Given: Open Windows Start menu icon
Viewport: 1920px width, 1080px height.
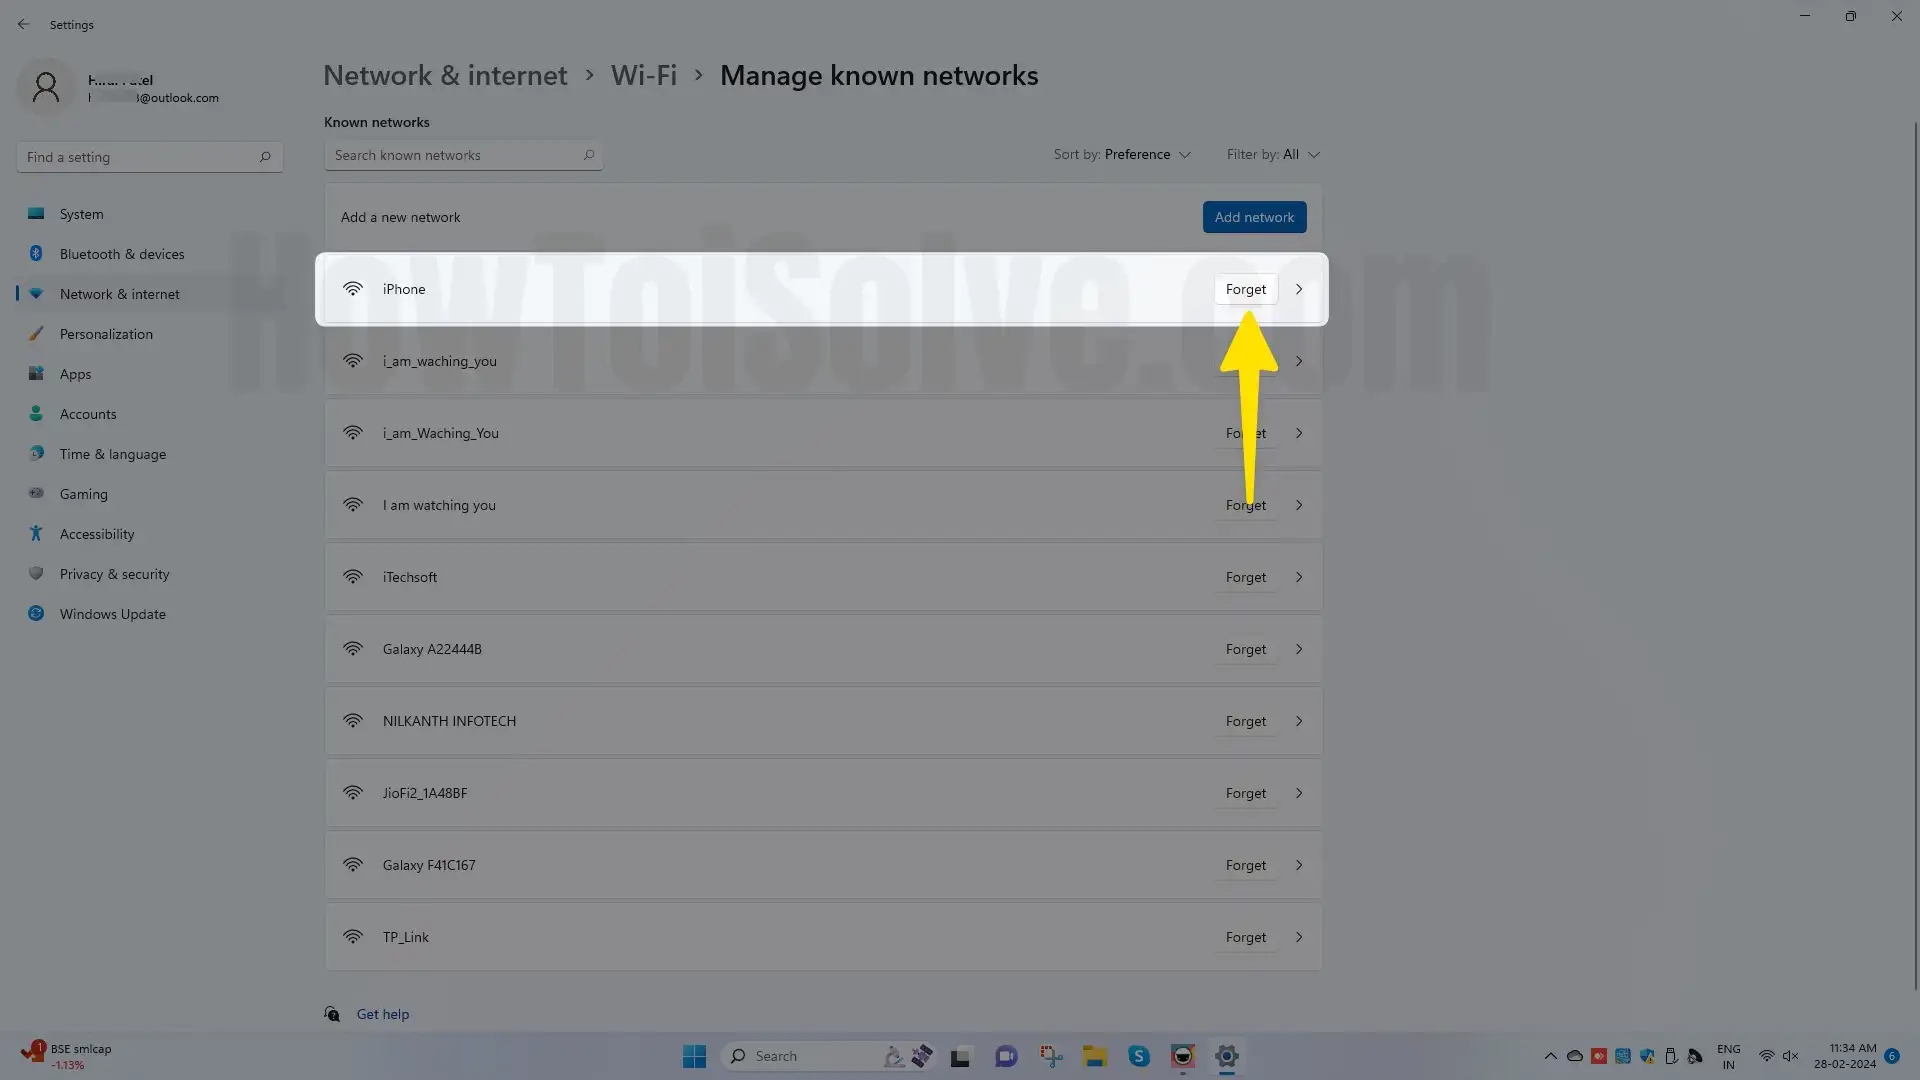Looking at the screenshot, I should pyautogui.click(x=694, y=1056).
